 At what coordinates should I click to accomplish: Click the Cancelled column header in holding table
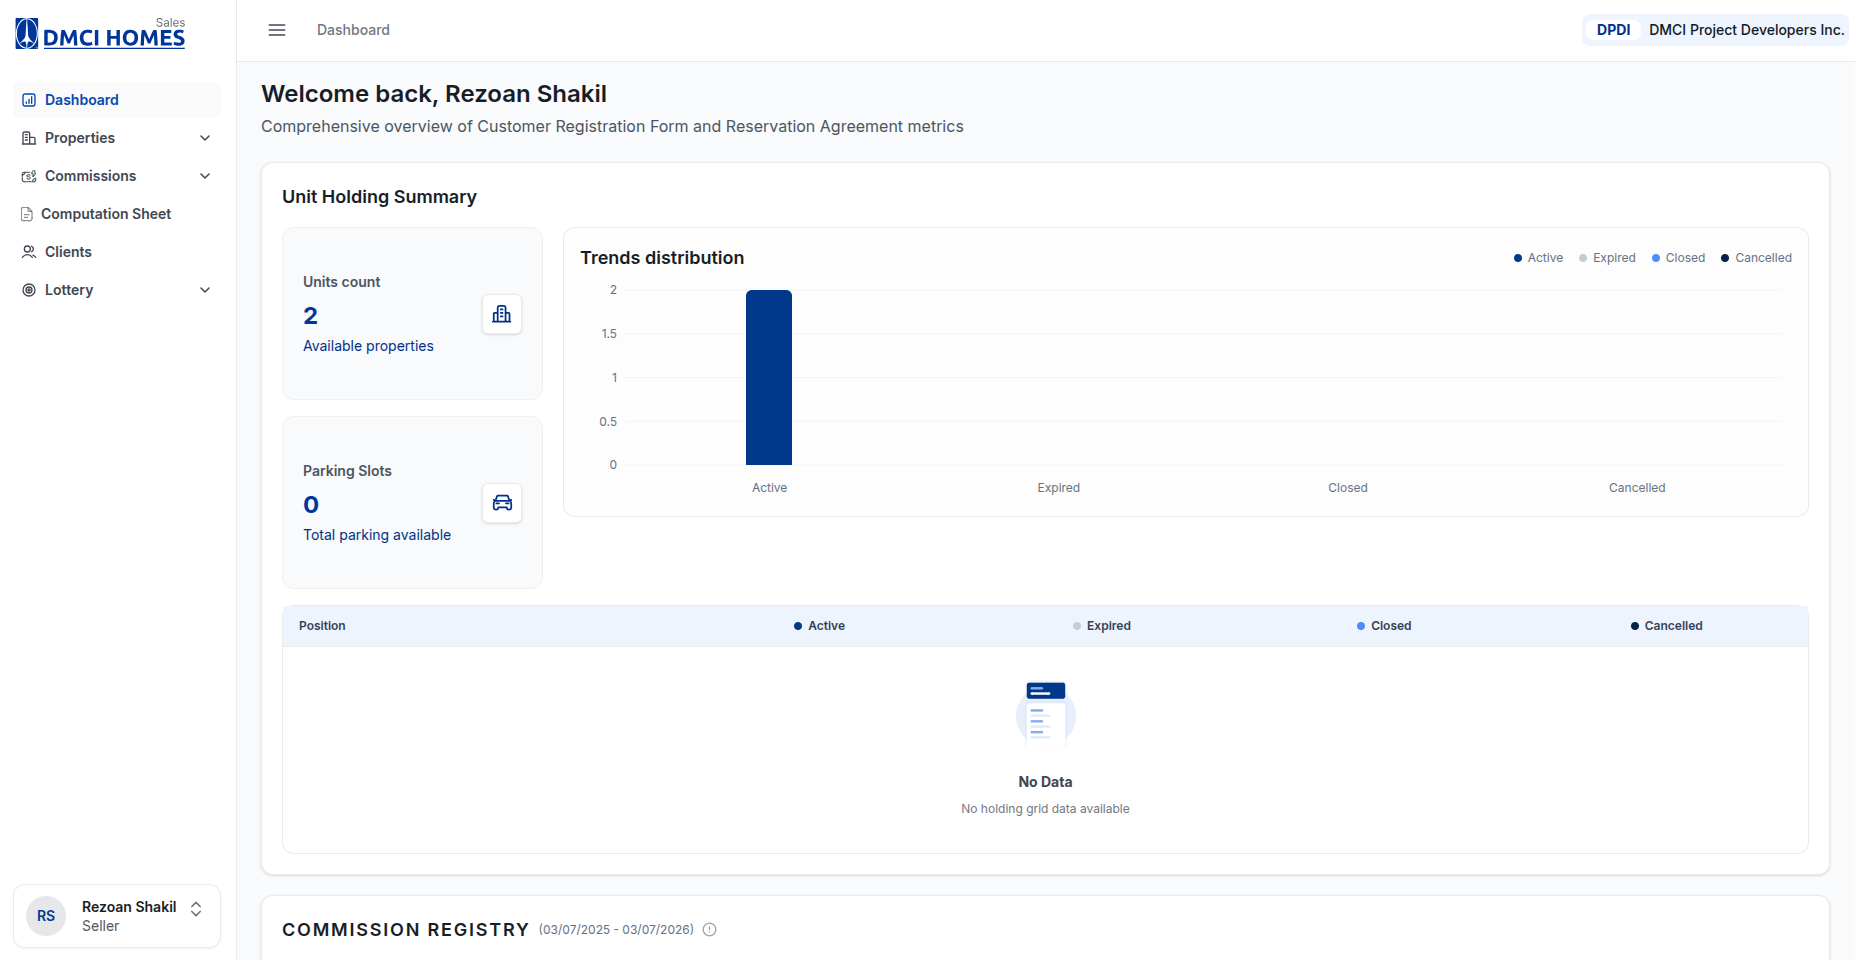pyautogui.click(x=1666, y=626)
